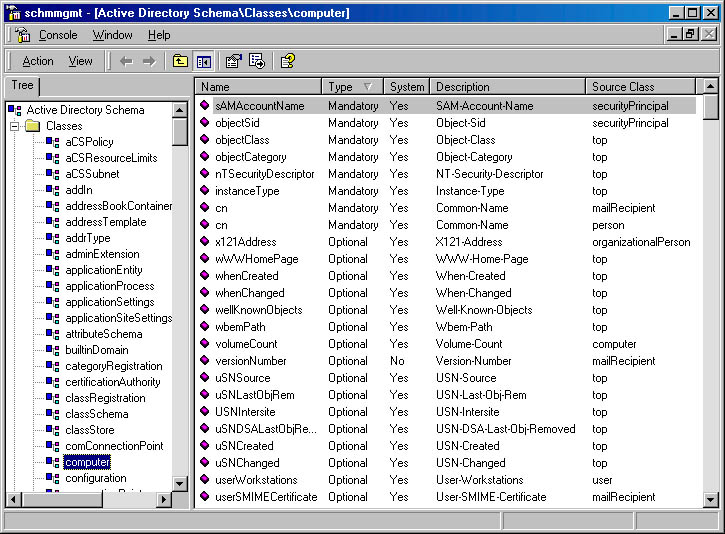The width and height of the screenshot is (725, 534).
Task: Click the Export List toolbar icon
Action: tap(256, 61)
